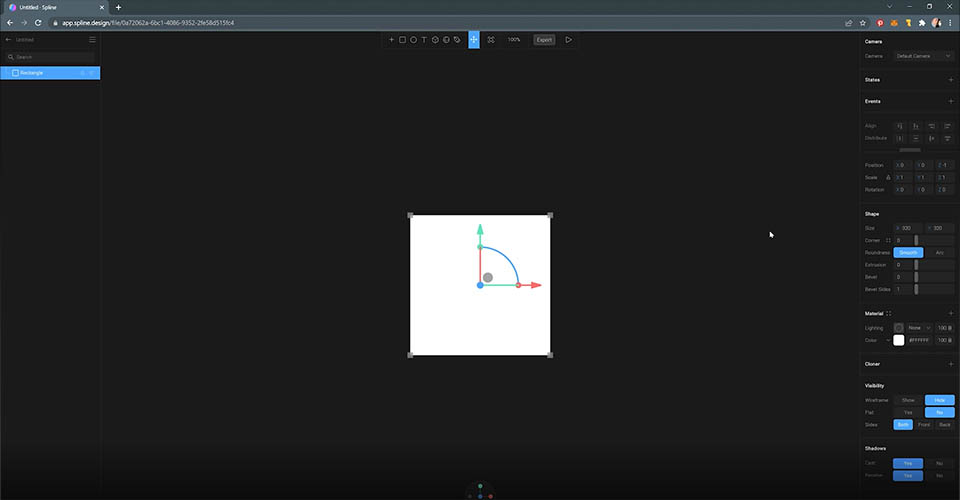
Task: Click the third Align icon
Action: tap(932, 126)
